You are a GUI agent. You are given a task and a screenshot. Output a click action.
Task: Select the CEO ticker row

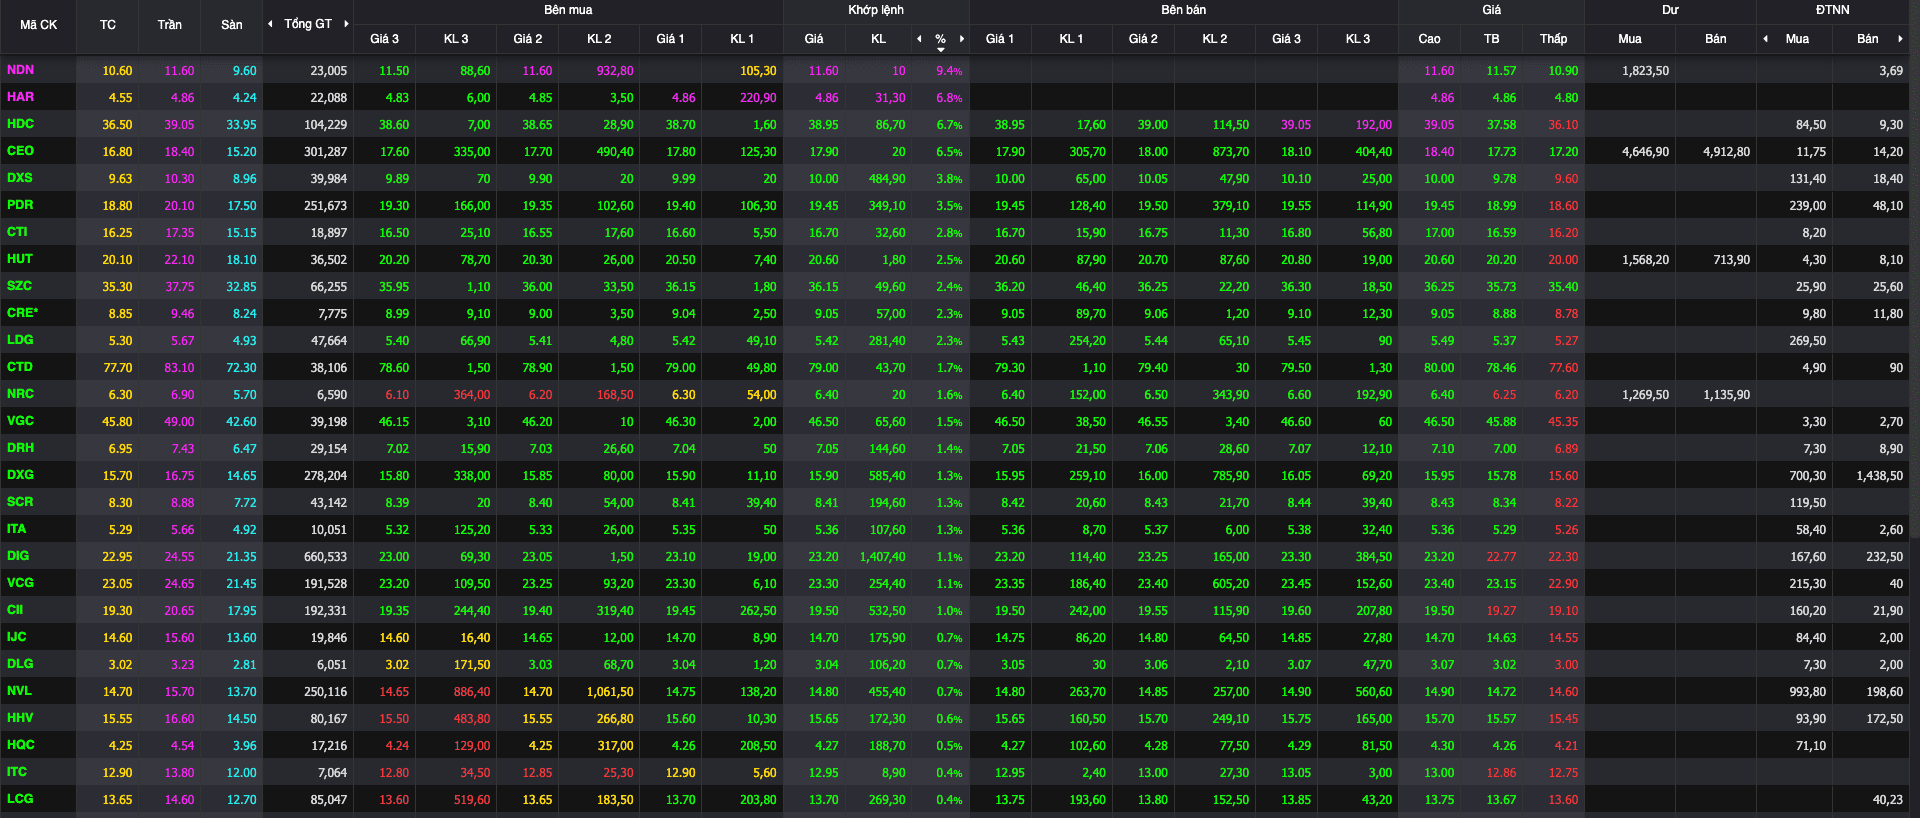click(x=20, y=151)
